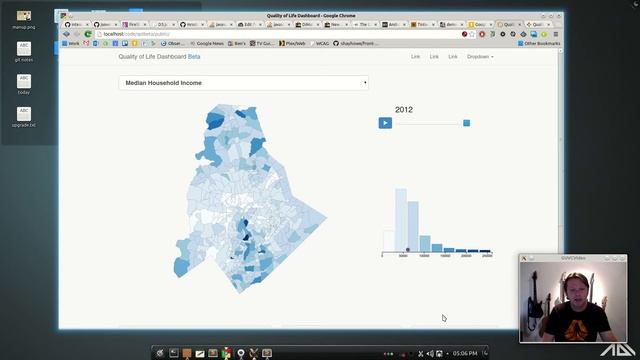The image size is (640, 360).
Task: Click the darkest blue map region
Action: (x=246, y=237)
